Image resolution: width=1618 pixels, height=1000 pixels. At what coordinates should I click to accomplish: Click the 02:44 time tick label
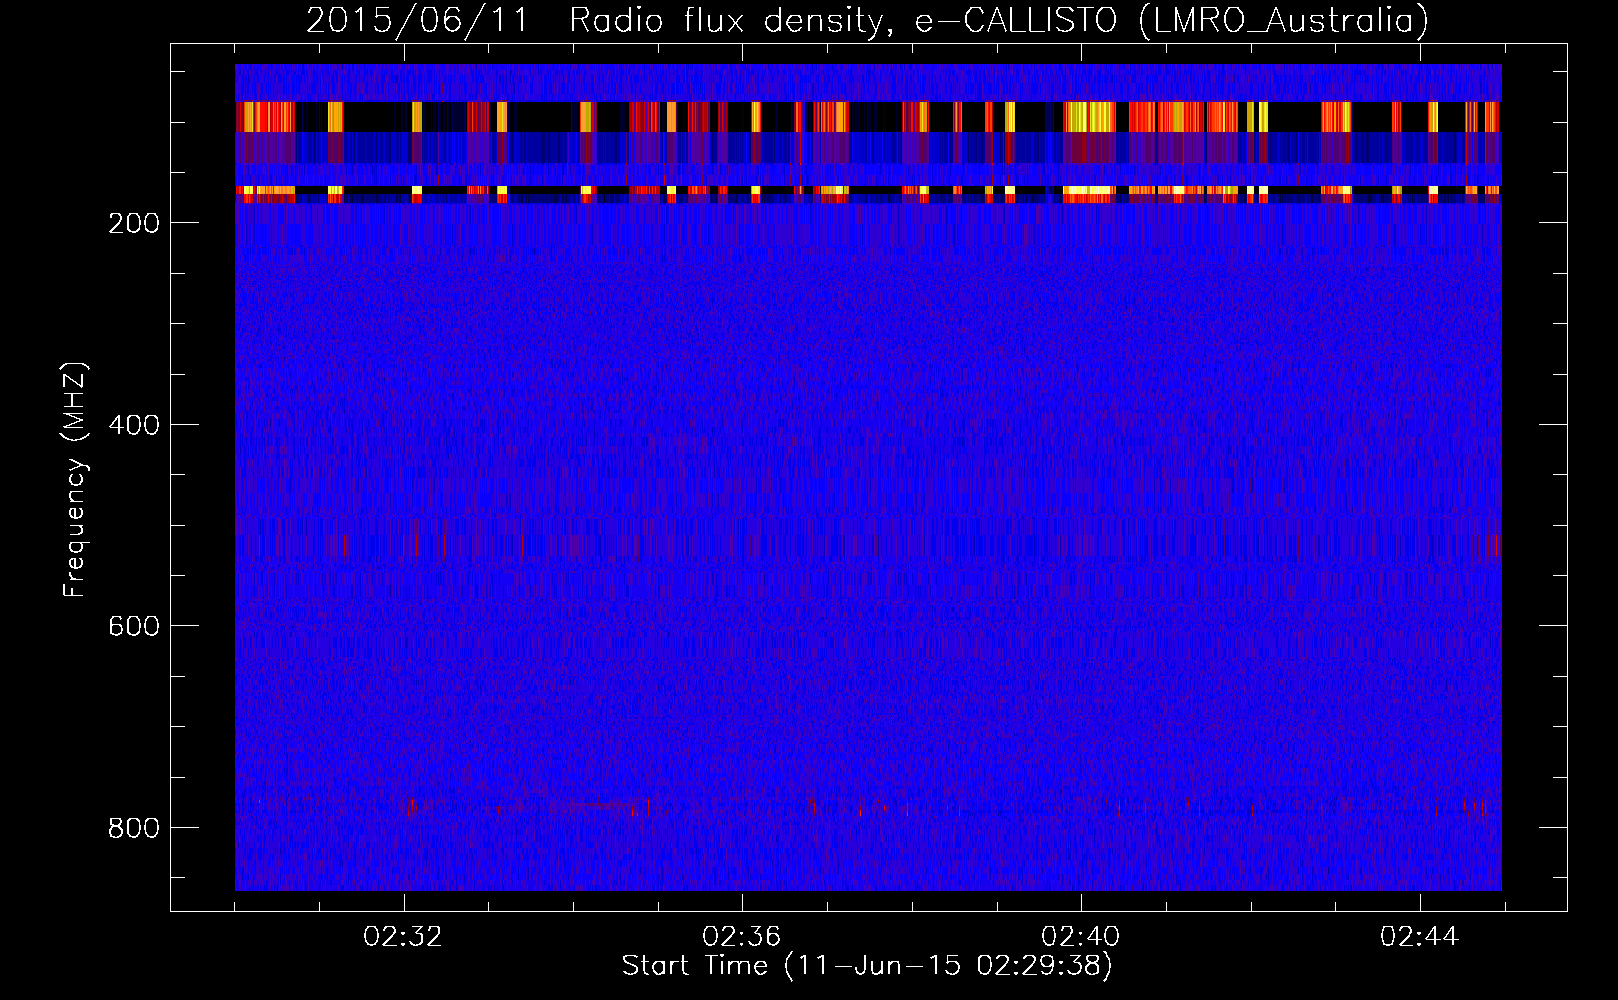pyautogui.click(x=1419, y=937)
